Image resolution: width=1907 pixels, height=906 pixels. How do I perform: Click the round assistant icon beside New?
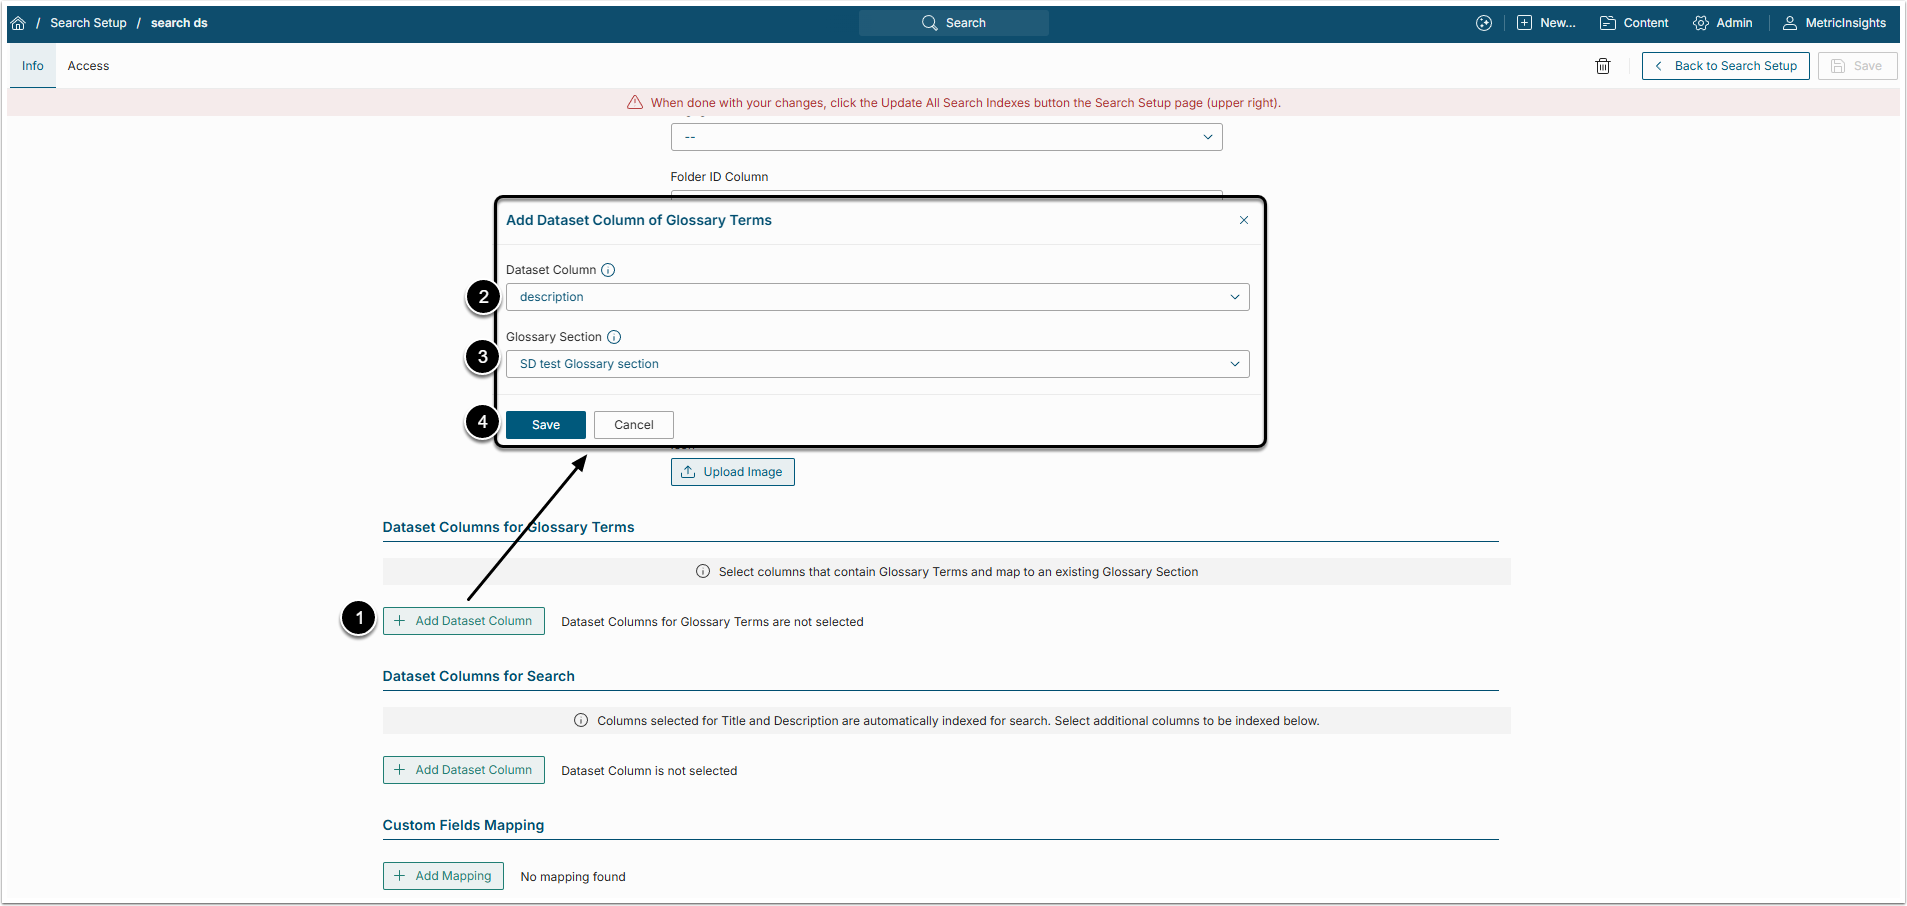(1484, 23)
